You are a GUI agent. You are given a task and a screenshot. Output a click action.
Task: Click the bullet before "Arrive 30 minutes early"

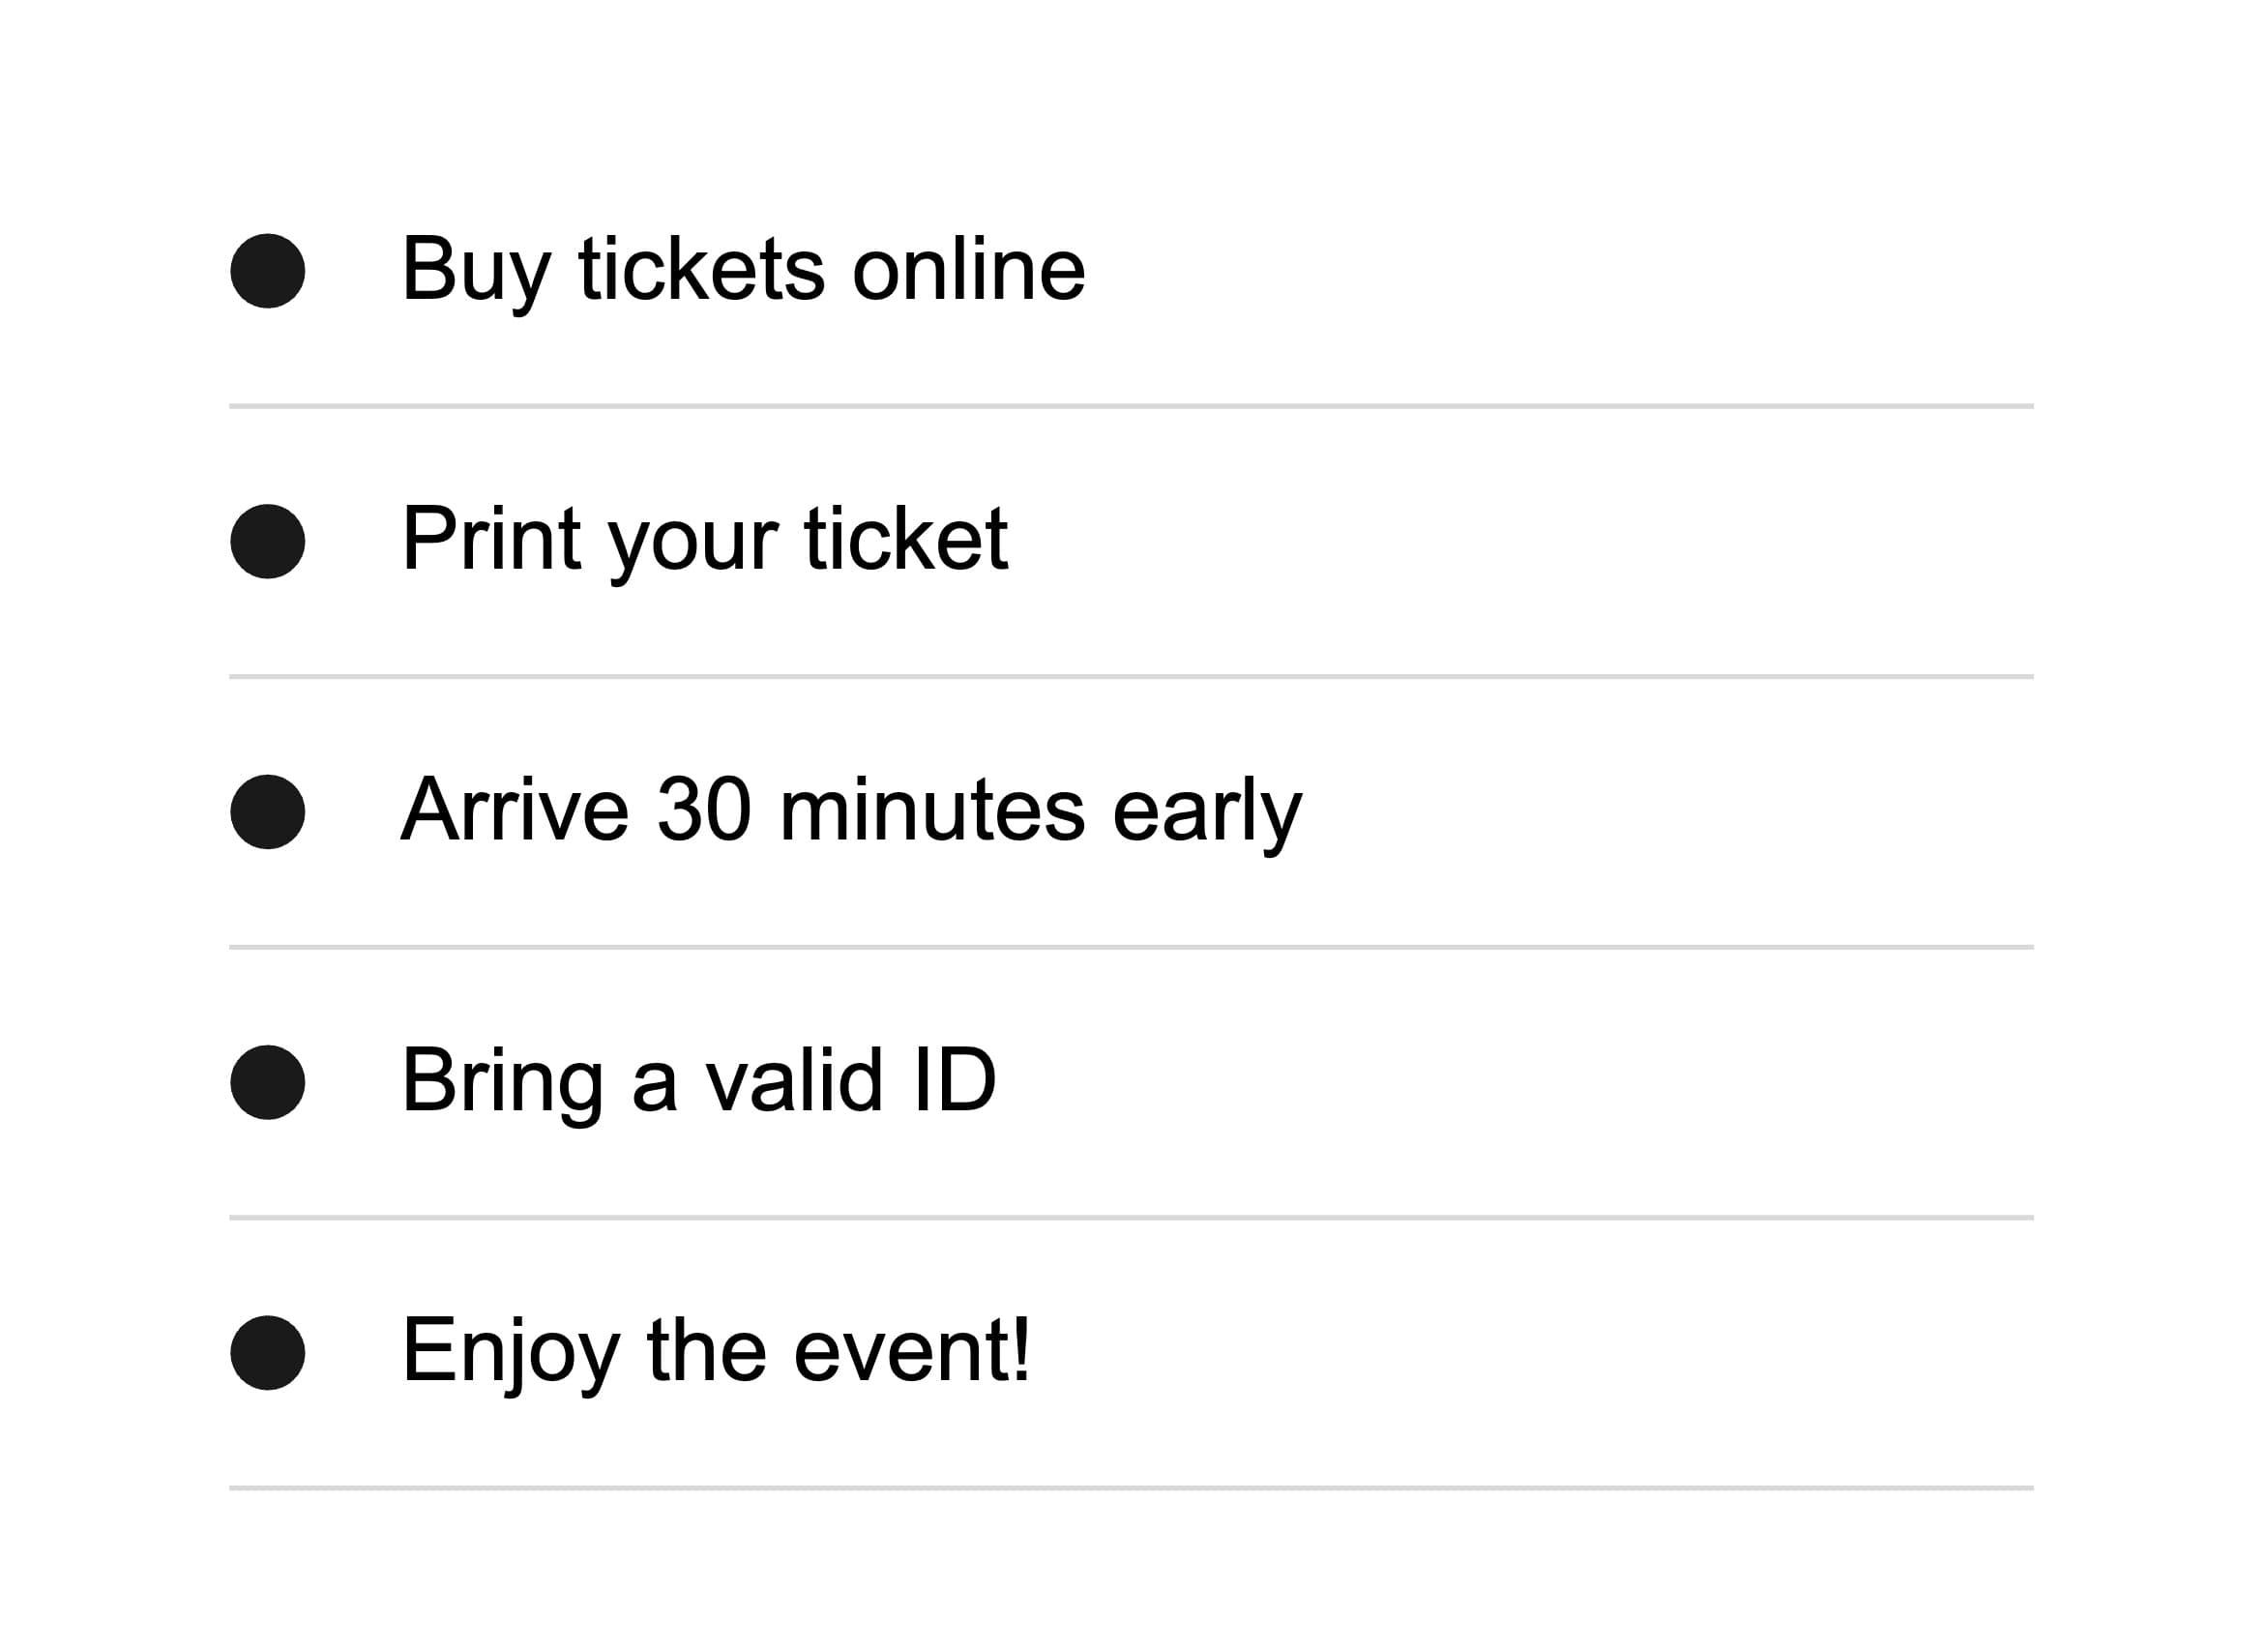point(267,811)
